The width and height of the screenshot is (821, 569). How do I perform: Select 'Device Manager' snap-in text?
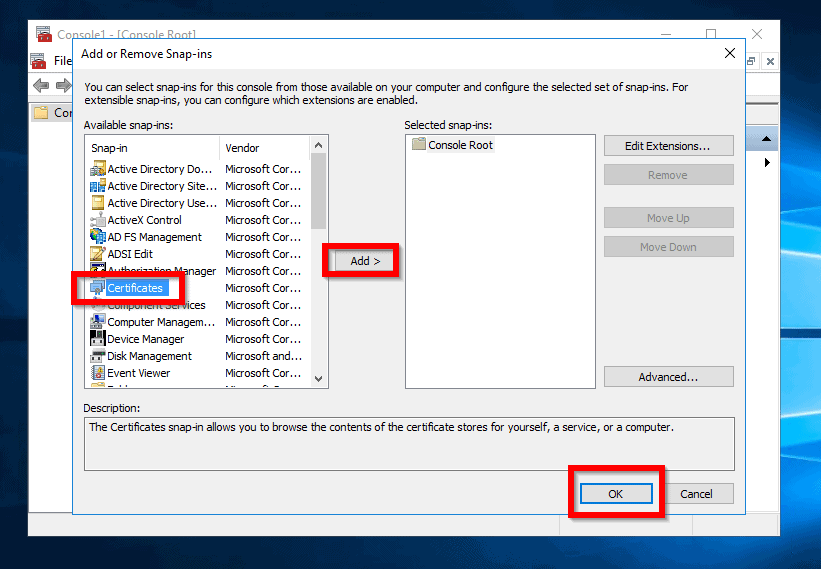coord(146,339)
